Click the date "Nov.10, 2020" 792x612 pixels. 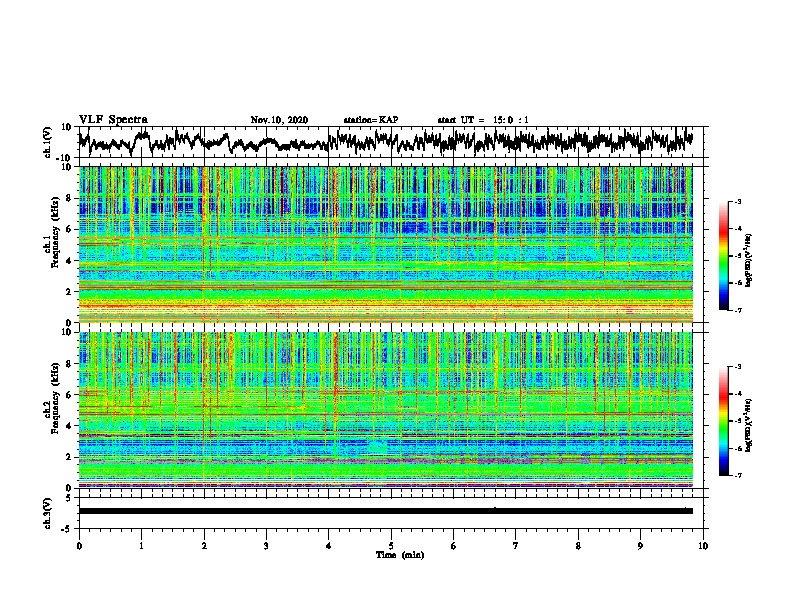(279, 120)
